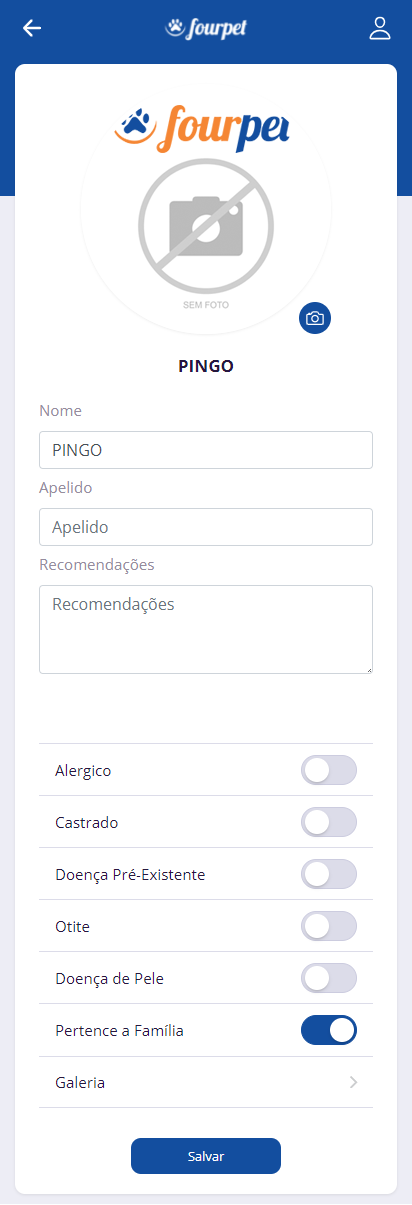
Task: Tap the camera icon to change photo
Action: pyautogui.click(x=315, y=318)
